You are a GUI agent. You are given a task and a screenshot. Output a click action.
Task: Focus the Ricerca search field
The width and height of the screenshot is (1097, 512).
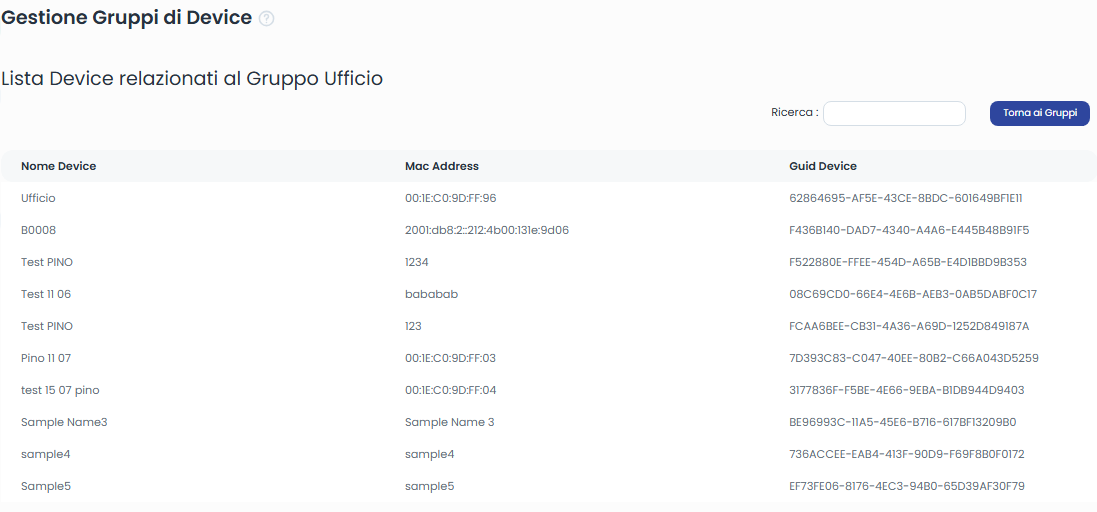click(x=894, y=113)
